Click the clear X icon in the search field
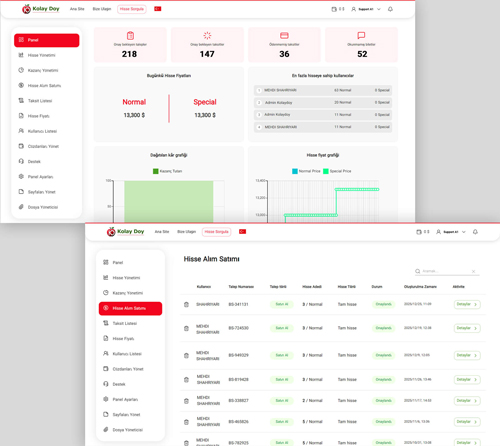 click(x=473, y=271)
